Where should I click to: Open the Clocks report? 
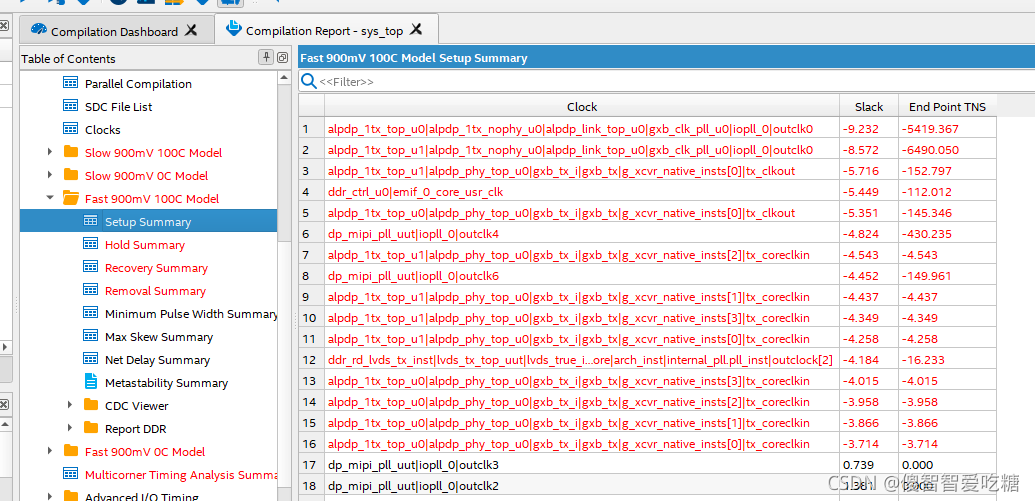pyautogui.click(x=103, y=130)
